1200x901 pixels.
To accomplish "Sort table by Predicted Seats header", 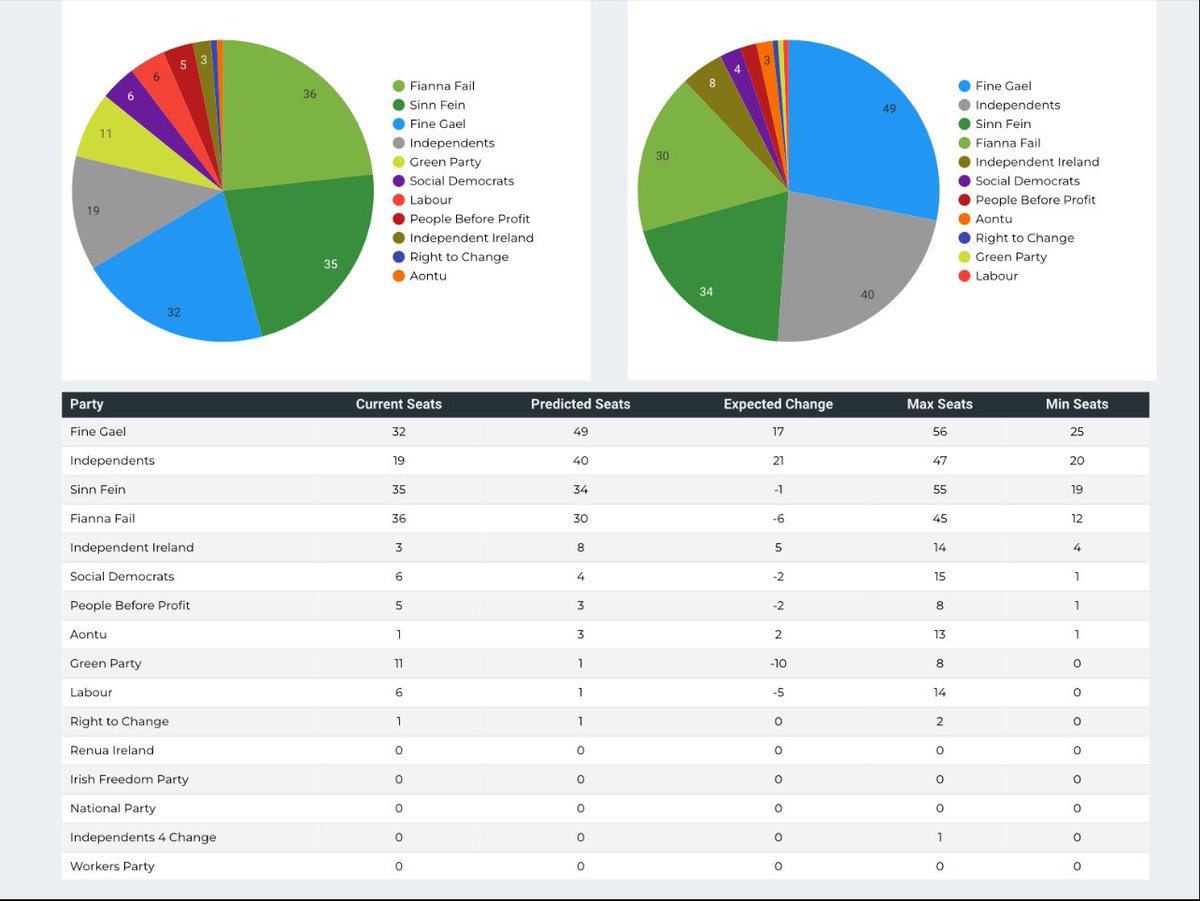I will pos(580,404).
